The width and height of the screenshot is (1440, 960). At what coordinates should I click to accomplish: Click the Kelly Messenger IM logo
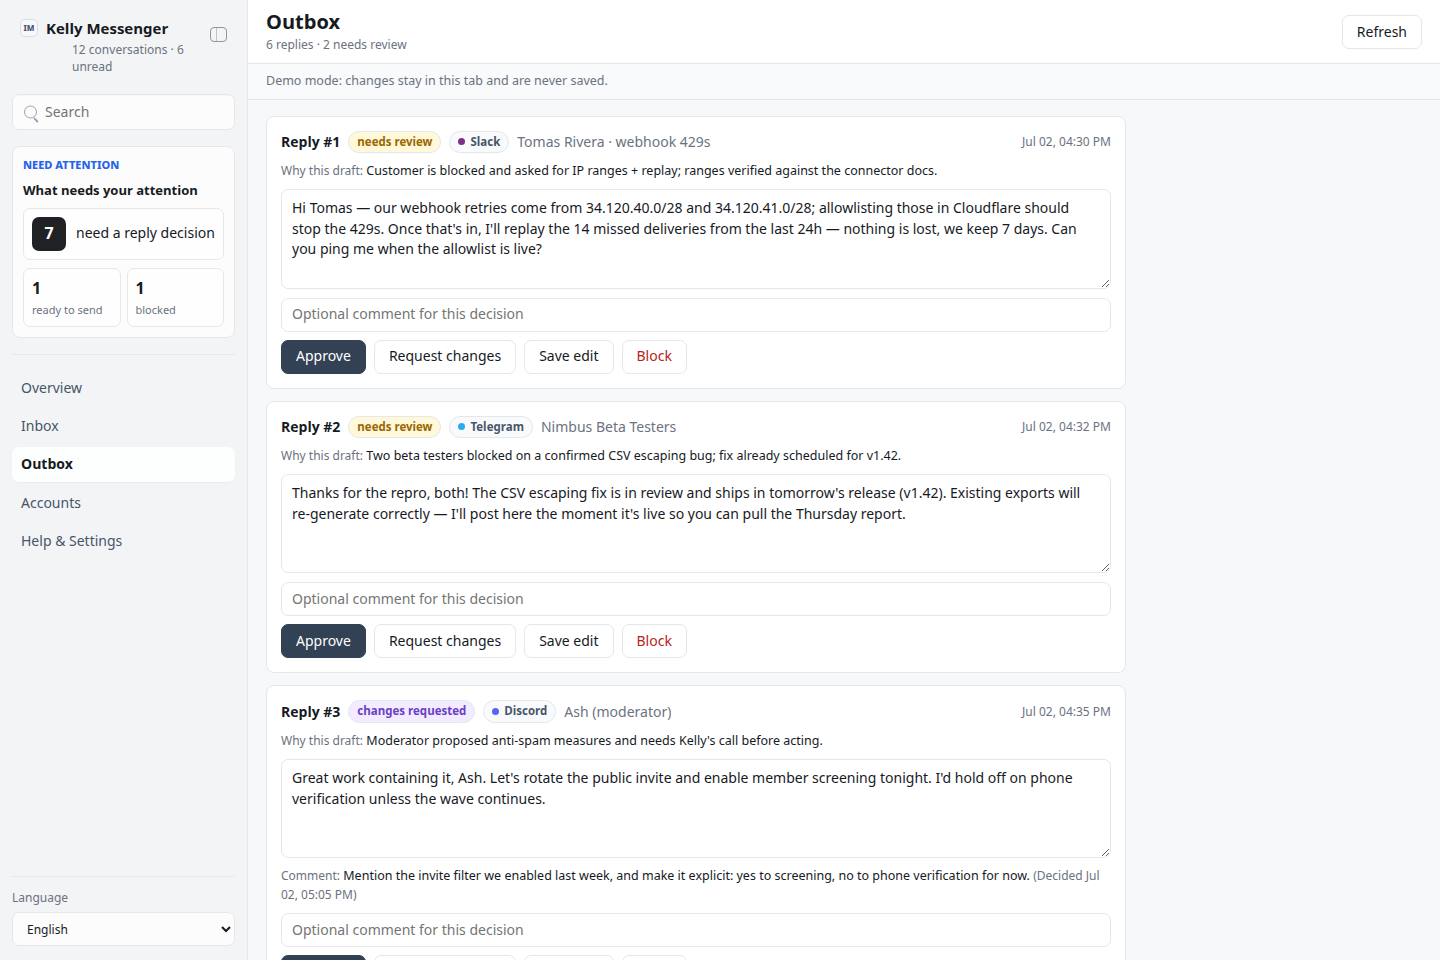coord(29,28)
